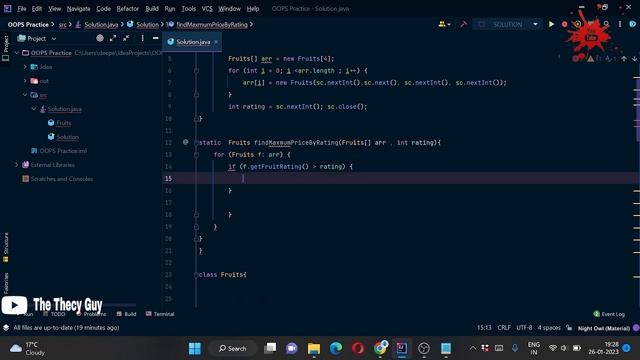The height and width of the screenshot is (360, 640).
Task: Fold findMaximumPriceByRating method at line 12
Action: click(196, 142)
